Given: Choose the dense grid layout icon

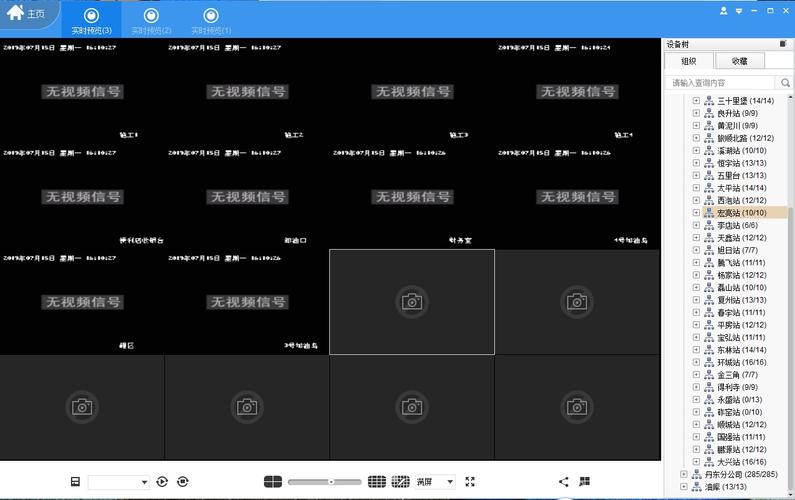Looking at the screenshot, I should [377, 481].
